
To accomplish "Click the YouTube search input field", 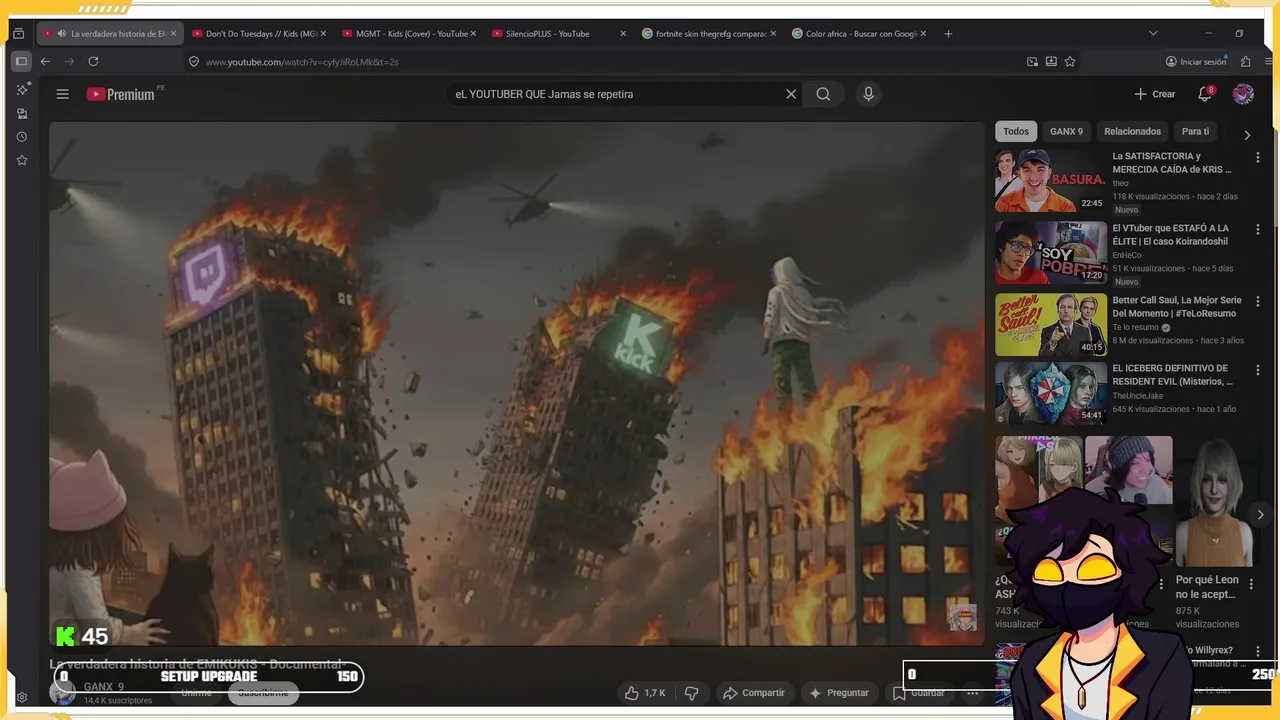I will coord(615,94).
